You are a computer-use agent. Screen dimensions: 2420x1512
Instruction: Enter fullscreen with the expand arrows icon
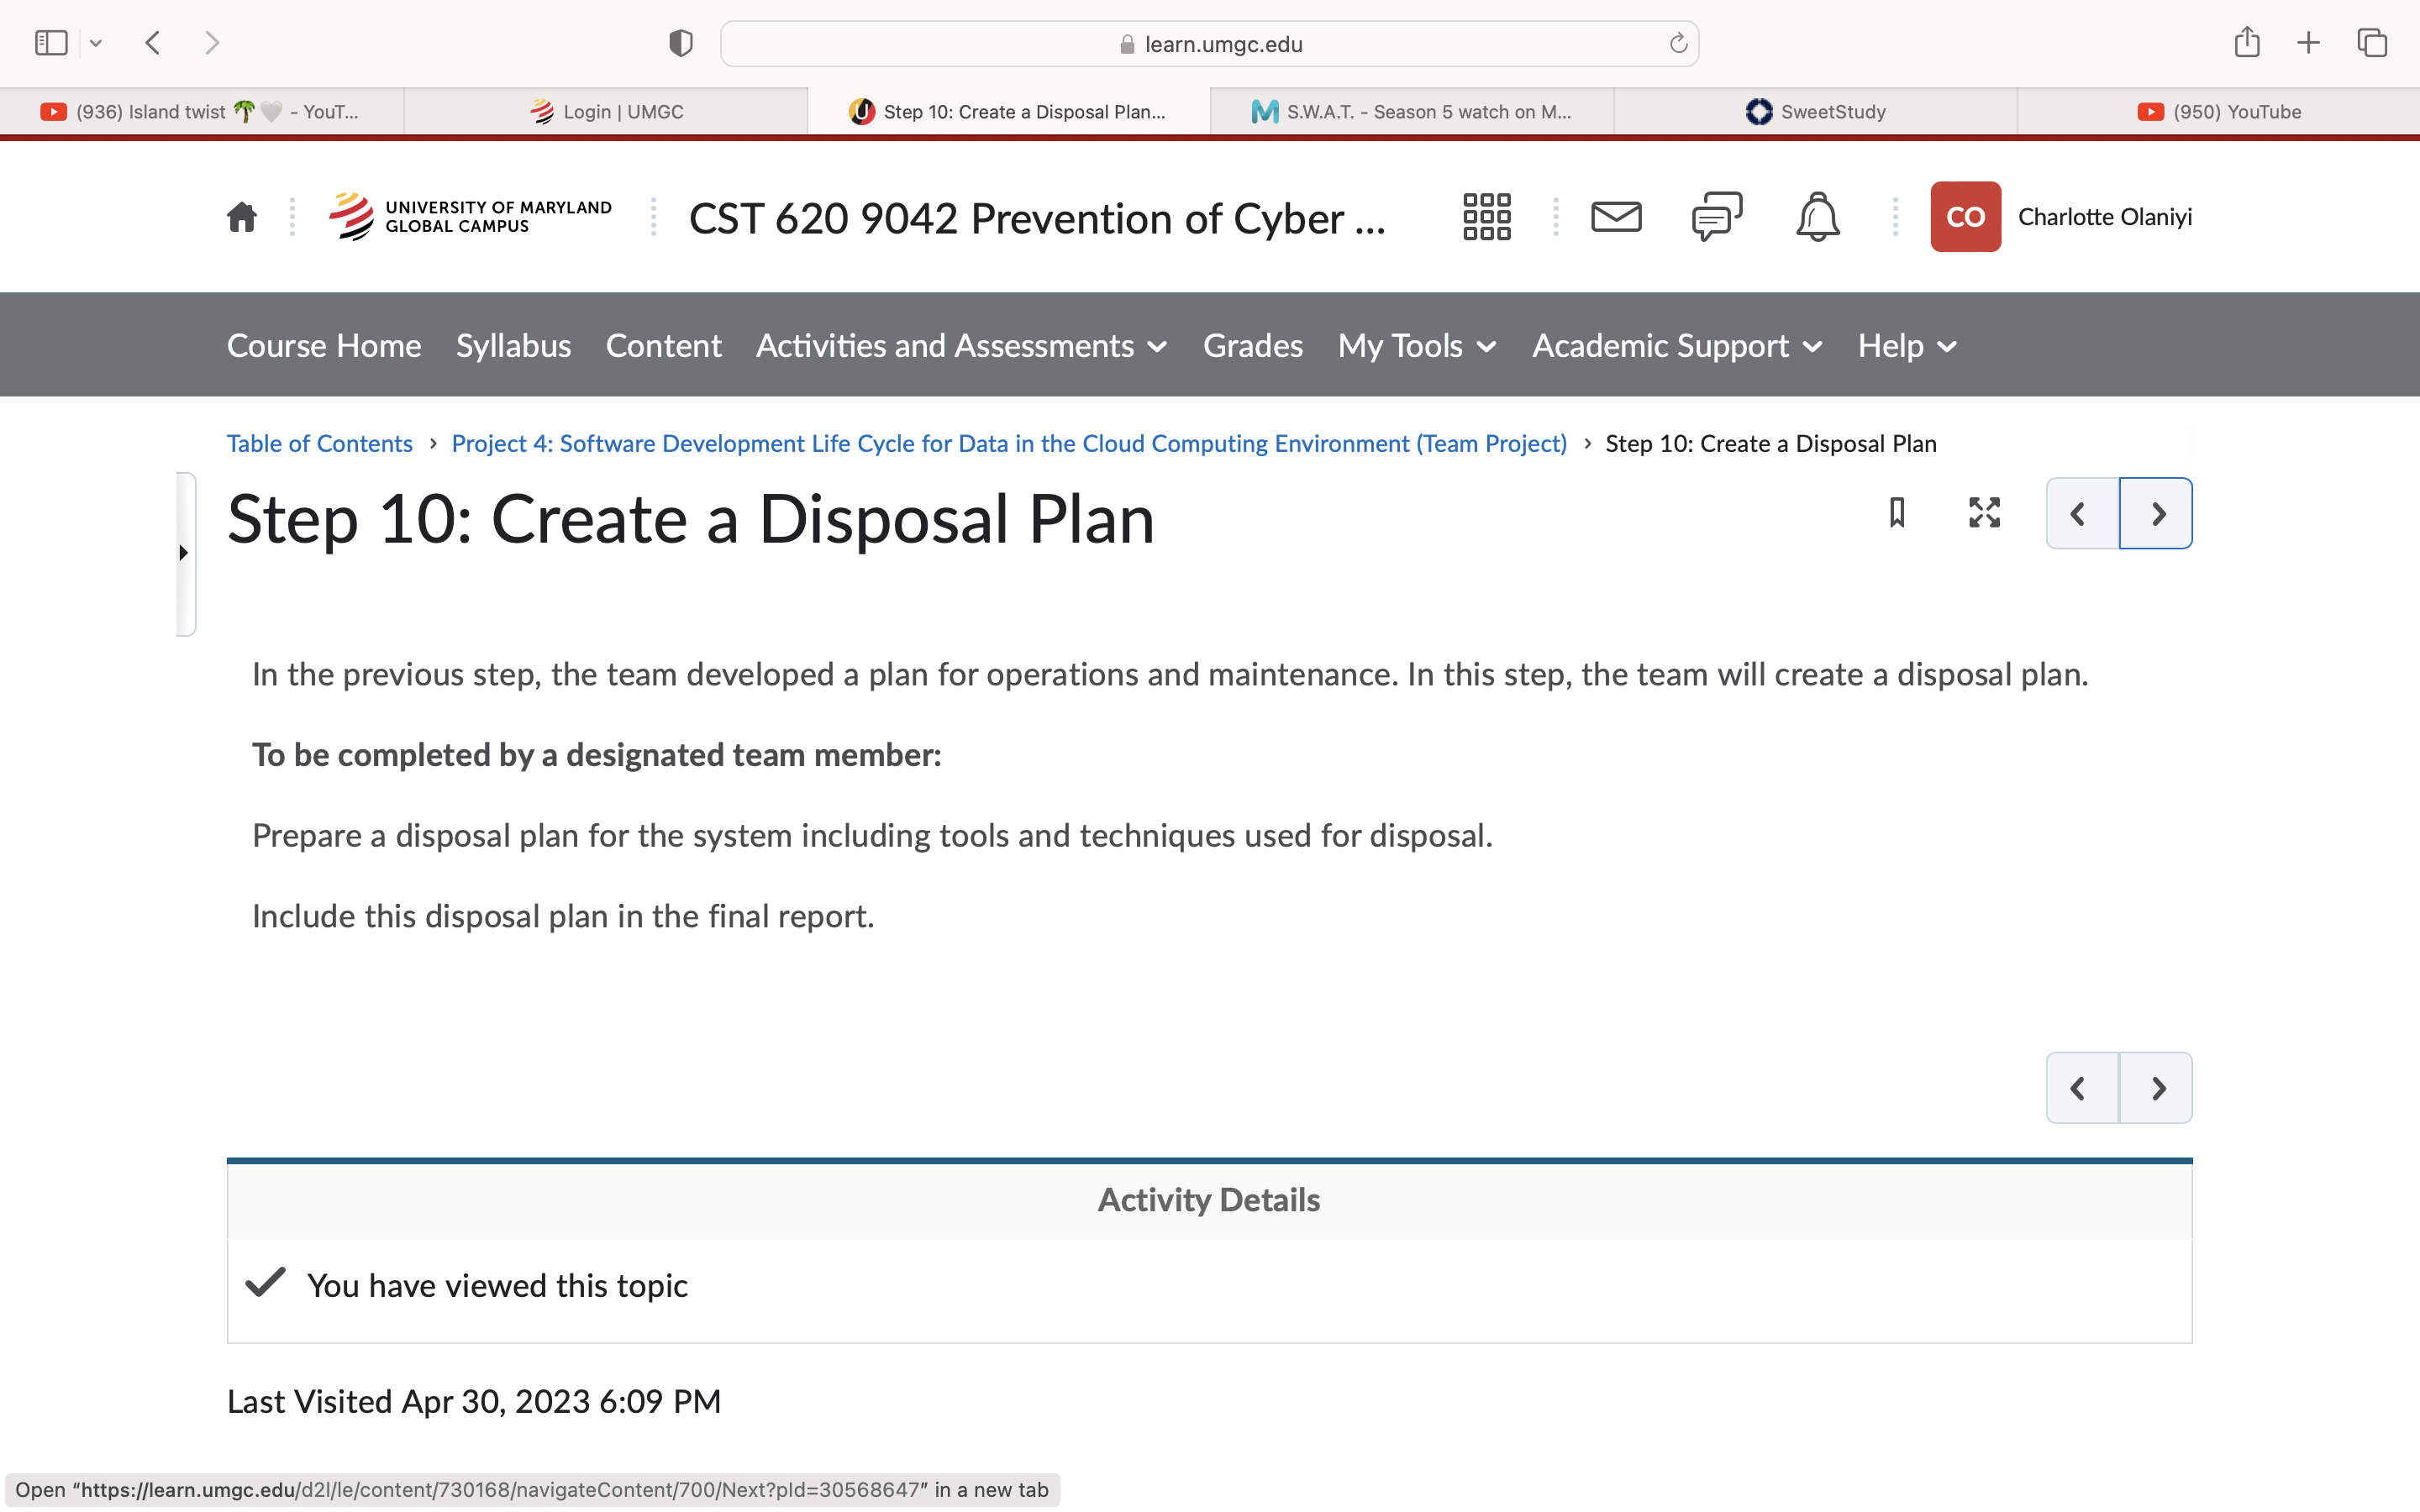point(1984,513)
